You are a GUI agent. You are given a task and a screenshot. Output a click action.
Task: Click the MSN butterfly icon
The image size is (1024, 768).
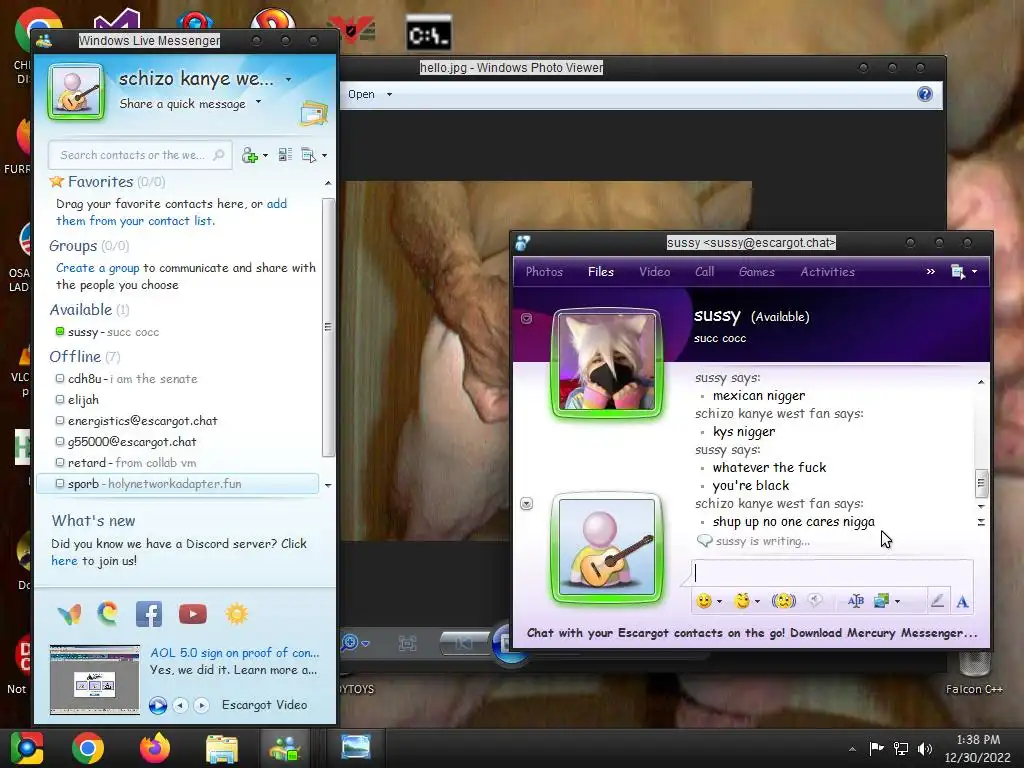69,614
